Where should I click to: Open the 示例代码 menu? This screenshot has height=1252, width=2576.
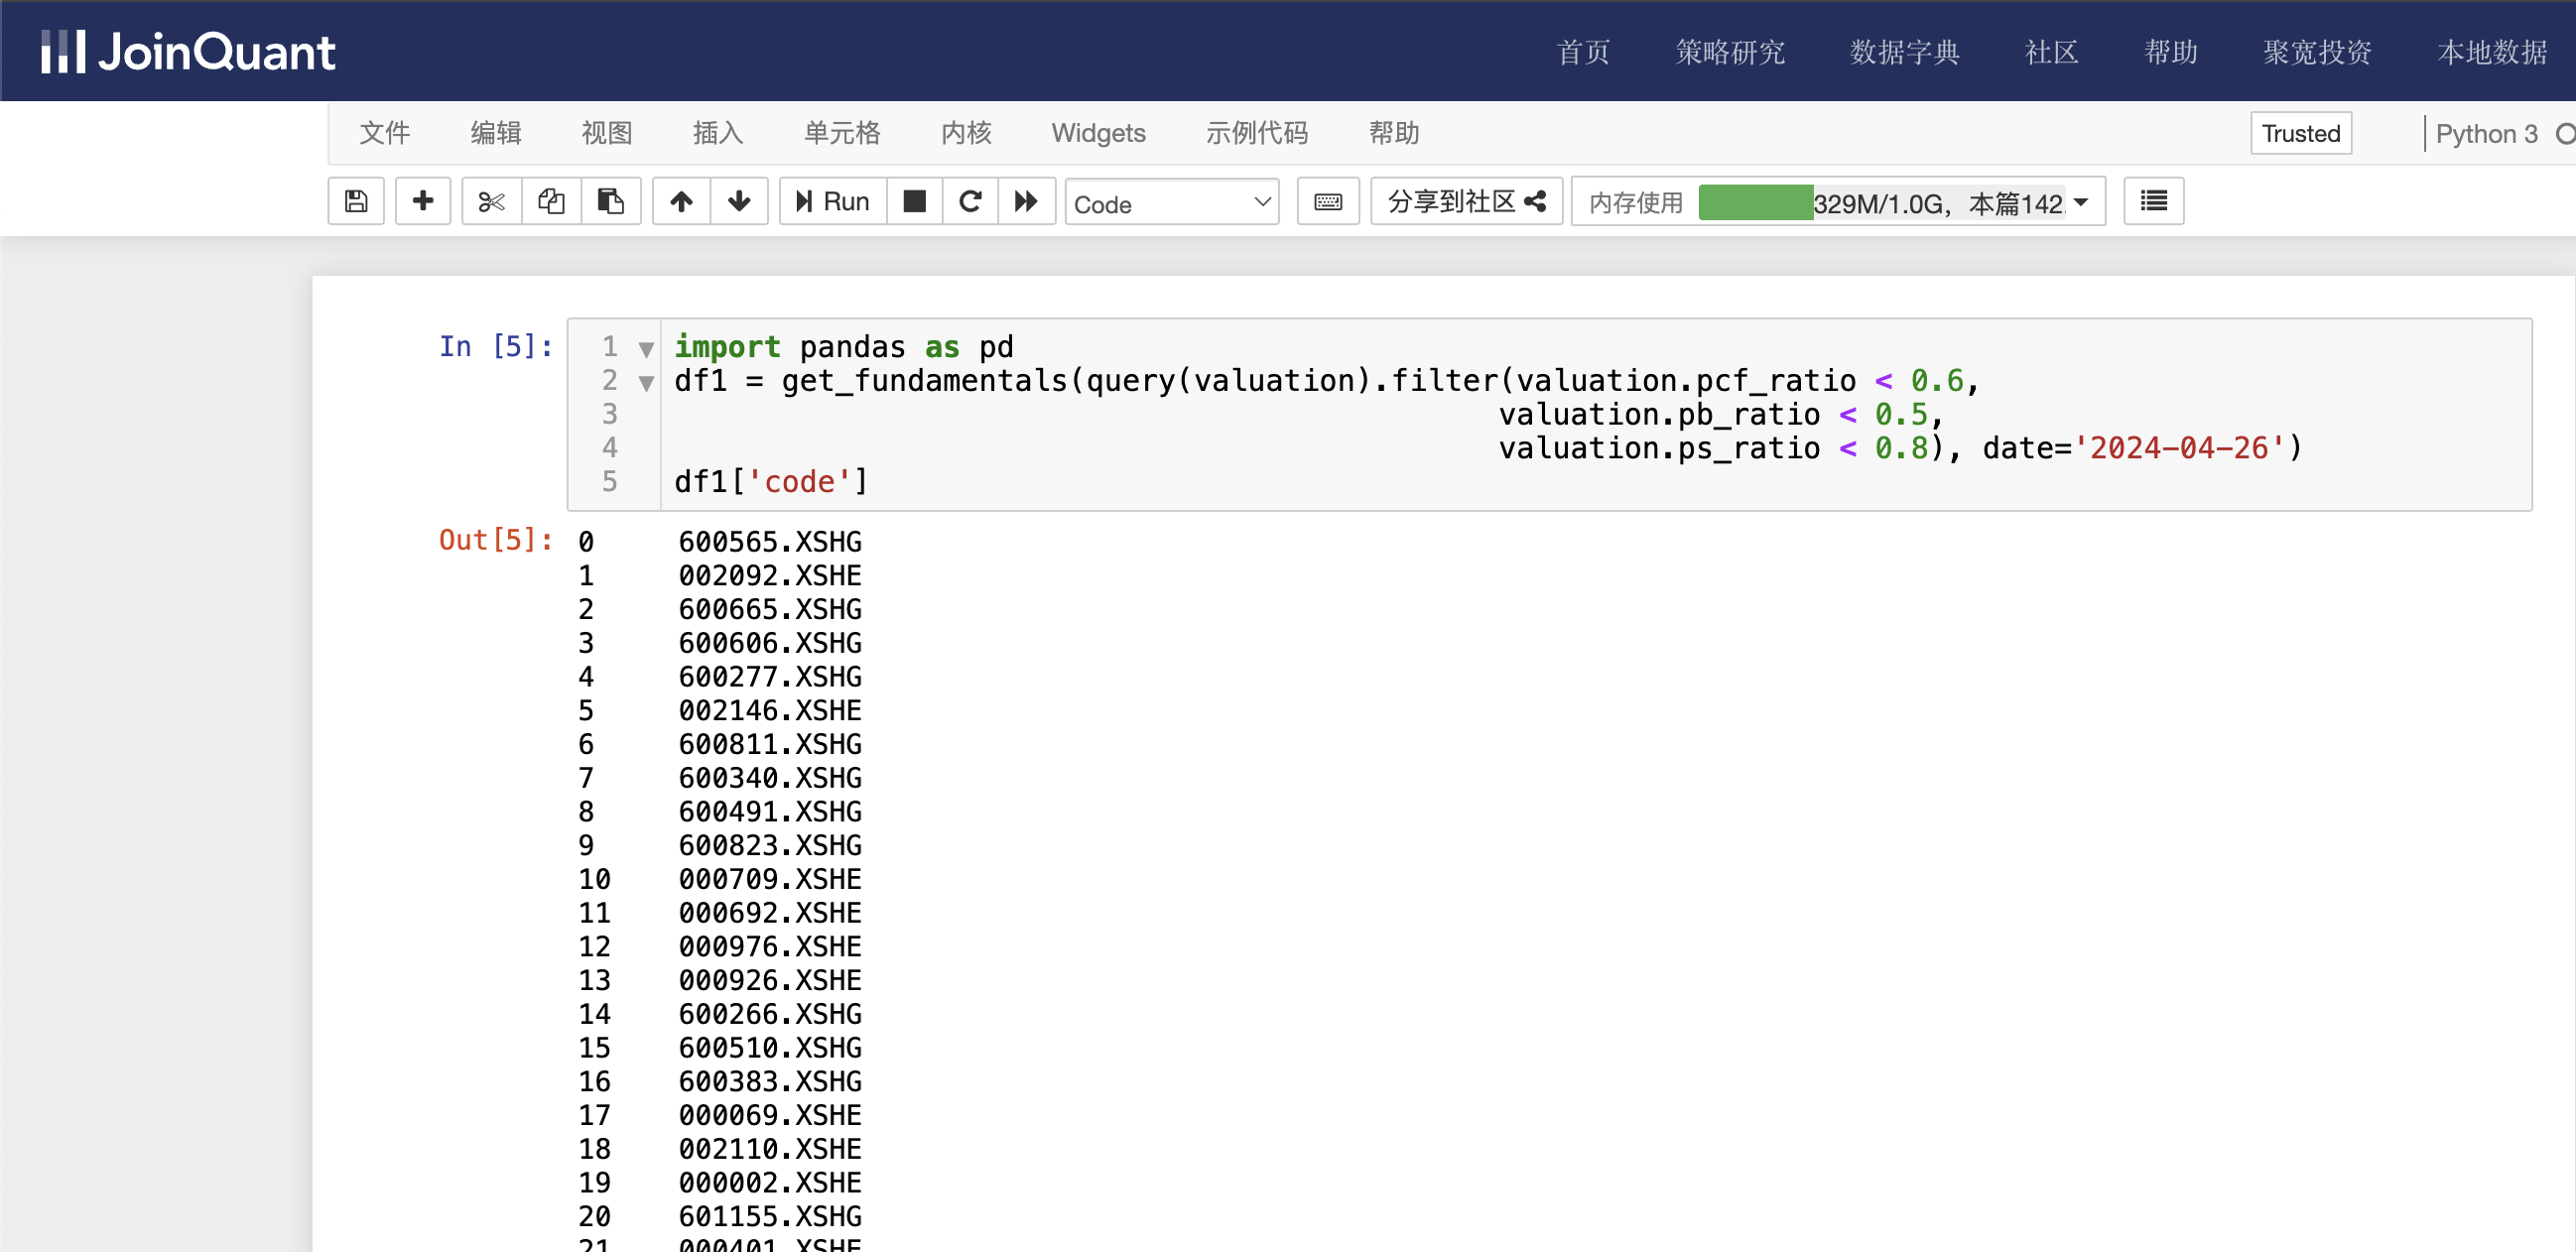pyautogui.click(x=1256, y=133)
